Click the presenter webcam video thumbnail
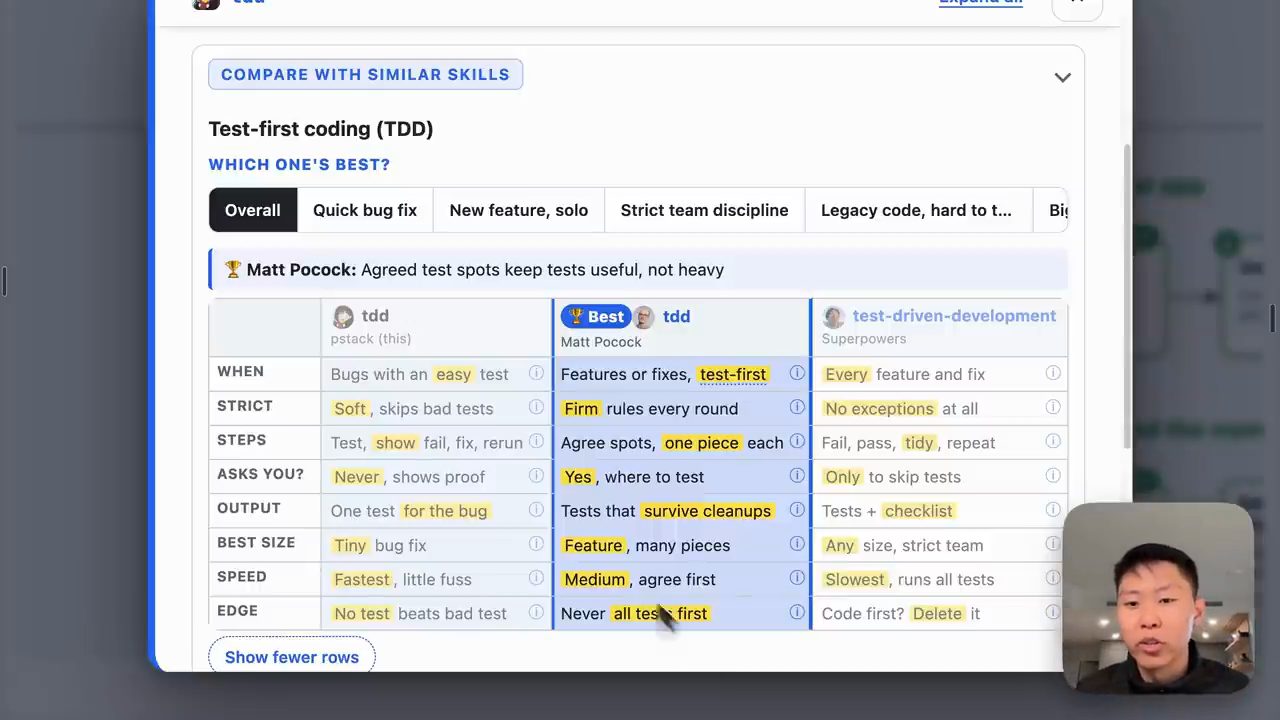Screen dimensions: 1280x720 (1157, 598)
